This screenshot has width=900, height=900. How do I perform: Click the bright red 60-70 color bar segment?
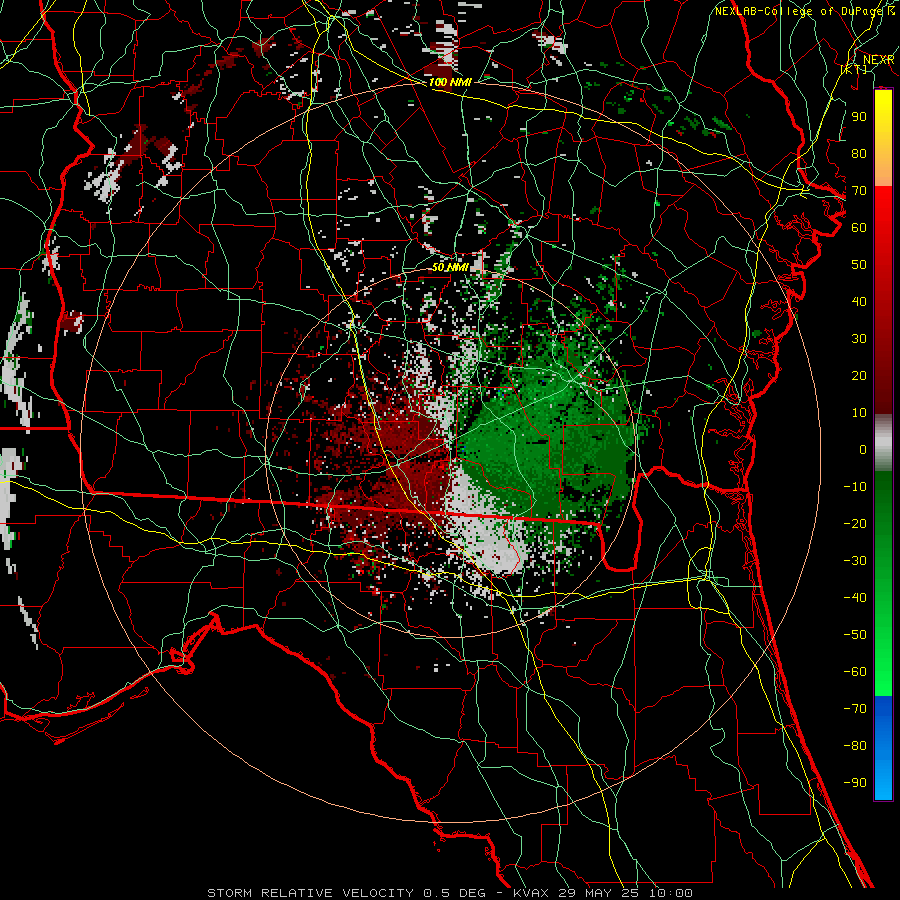pos(883,208)
